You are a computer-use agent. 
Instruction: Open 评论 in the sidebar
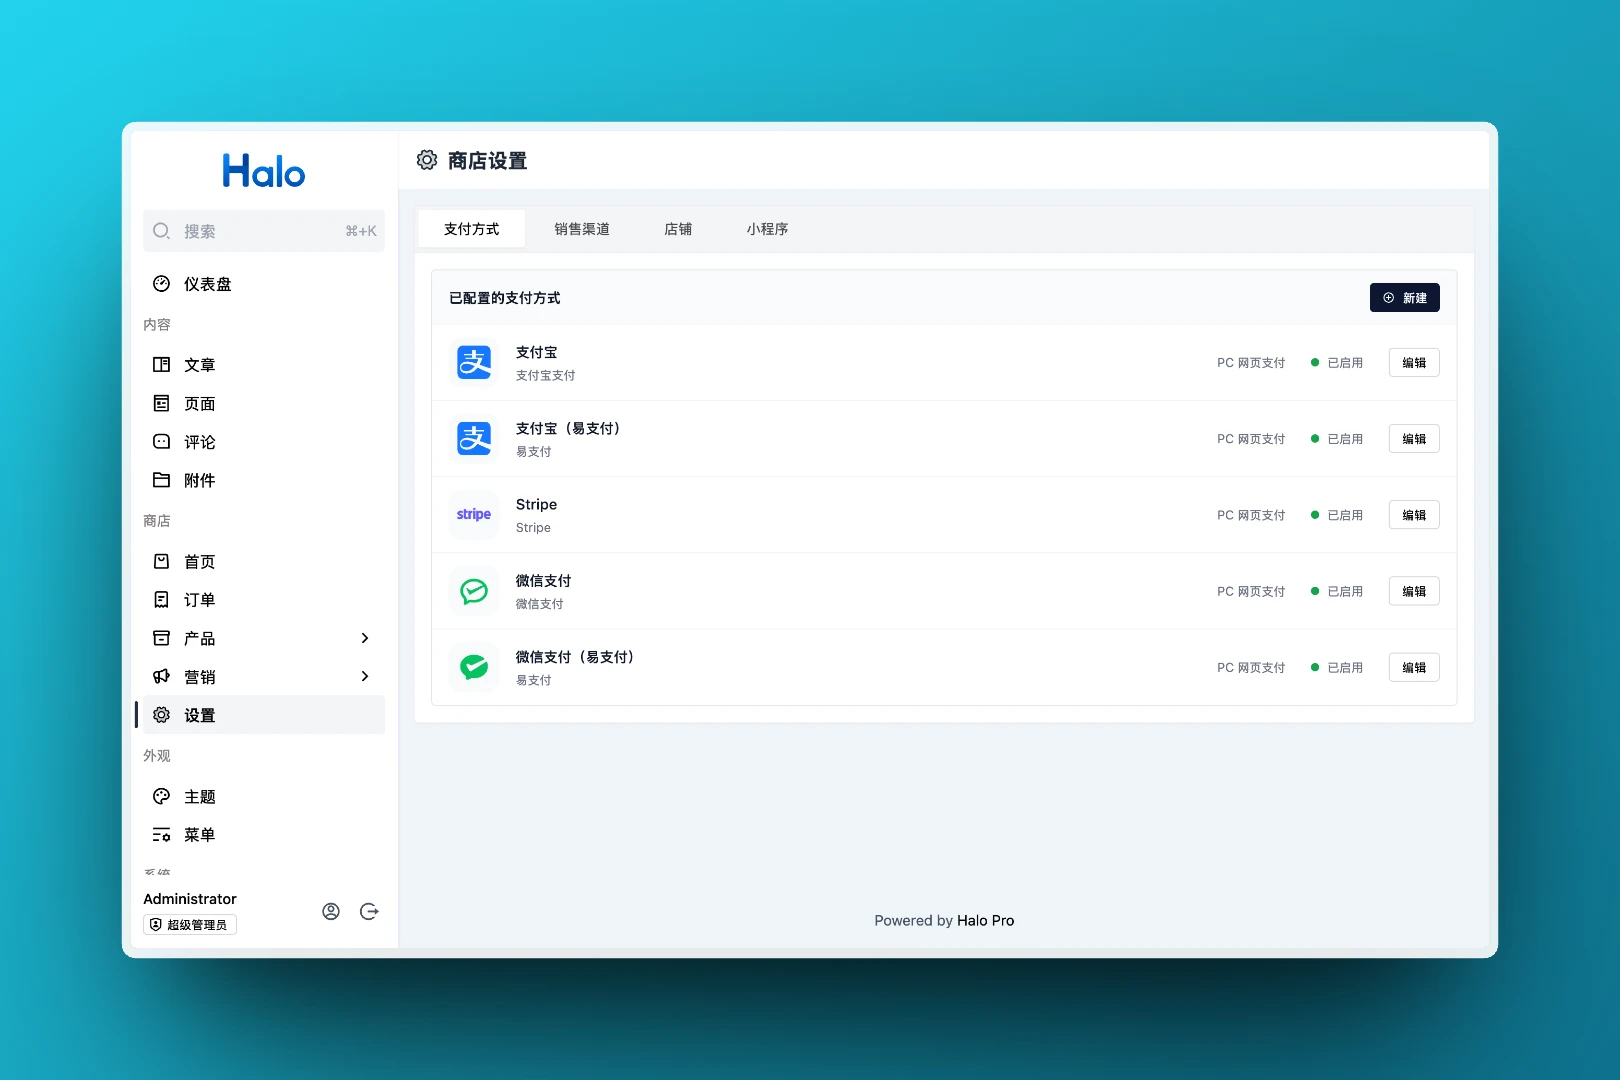point(264,441)
